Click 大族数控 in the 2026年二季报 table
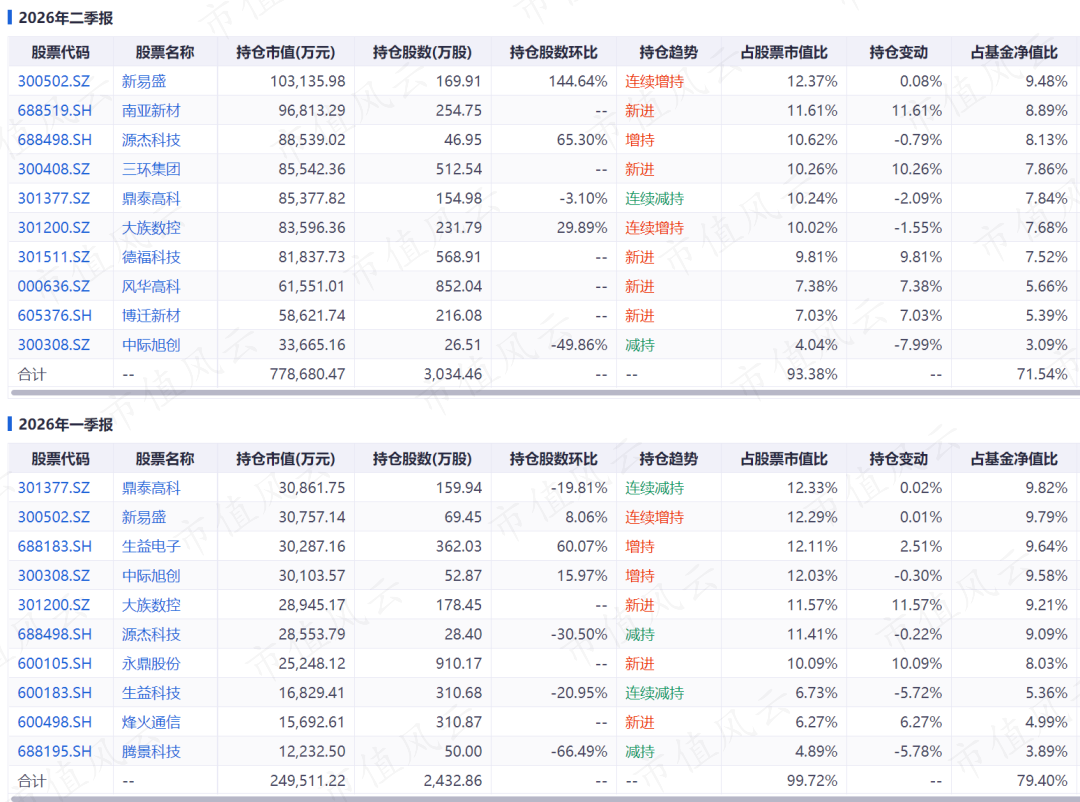Screen dimensions: 1080x802 pos(151,227)
